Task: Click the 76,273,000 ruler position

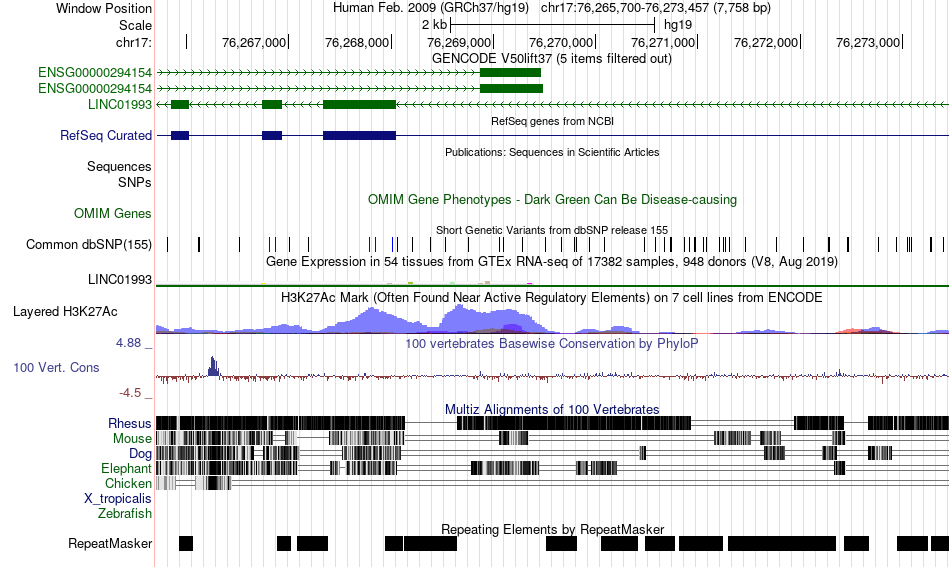Action: pos(868,42)
